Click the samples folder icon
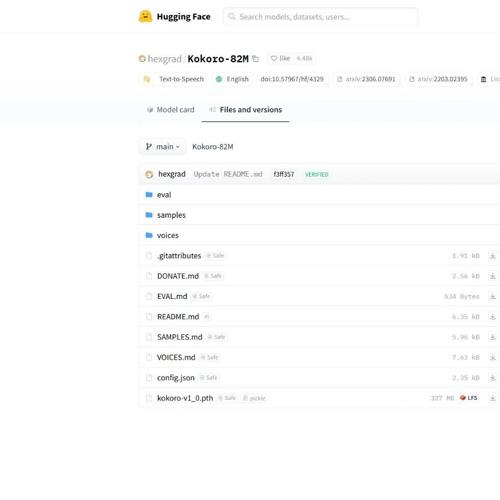 click(x=149, y=215)
